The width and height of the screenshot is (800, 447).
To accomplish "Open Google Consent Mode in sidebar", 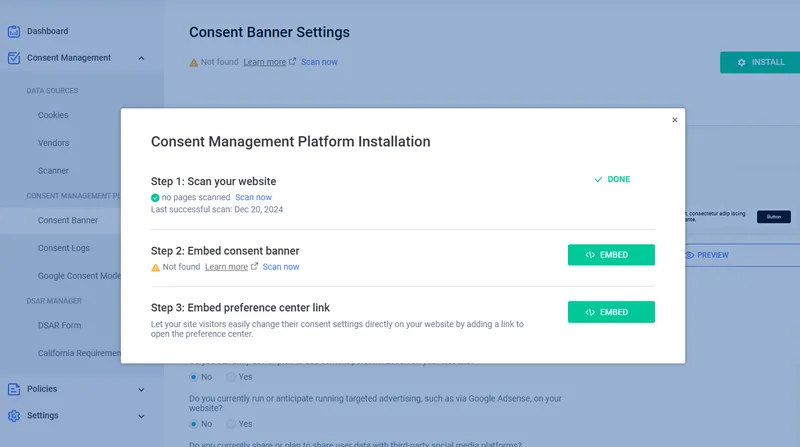I will point(79,276).
